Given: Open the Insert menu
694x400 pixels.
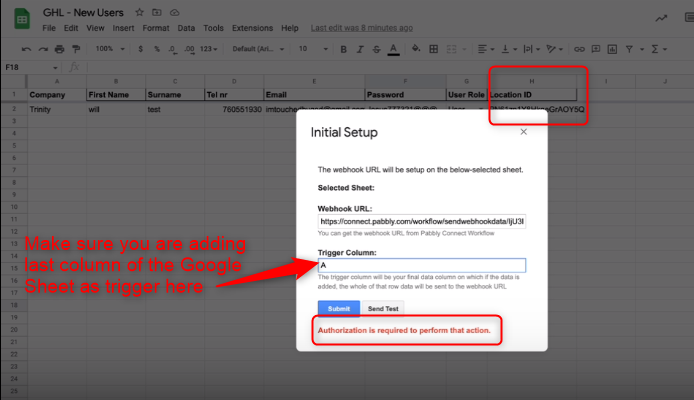Looking at the screenshot, I should click(x=123, y=28).
